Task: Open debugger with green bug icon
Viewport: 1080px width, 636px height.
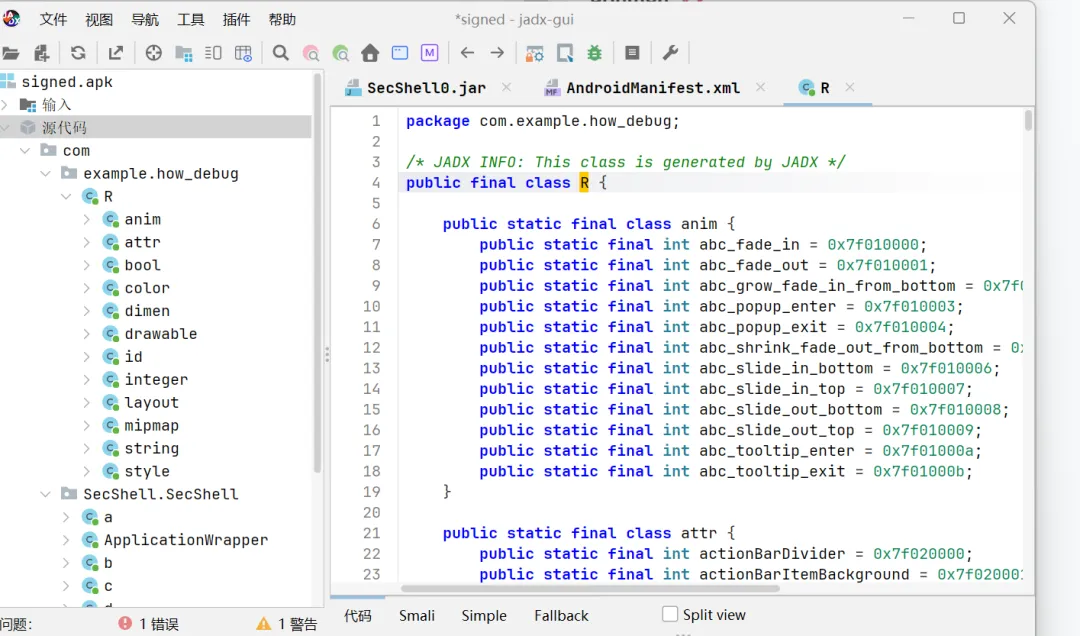Action: (594, 53)
